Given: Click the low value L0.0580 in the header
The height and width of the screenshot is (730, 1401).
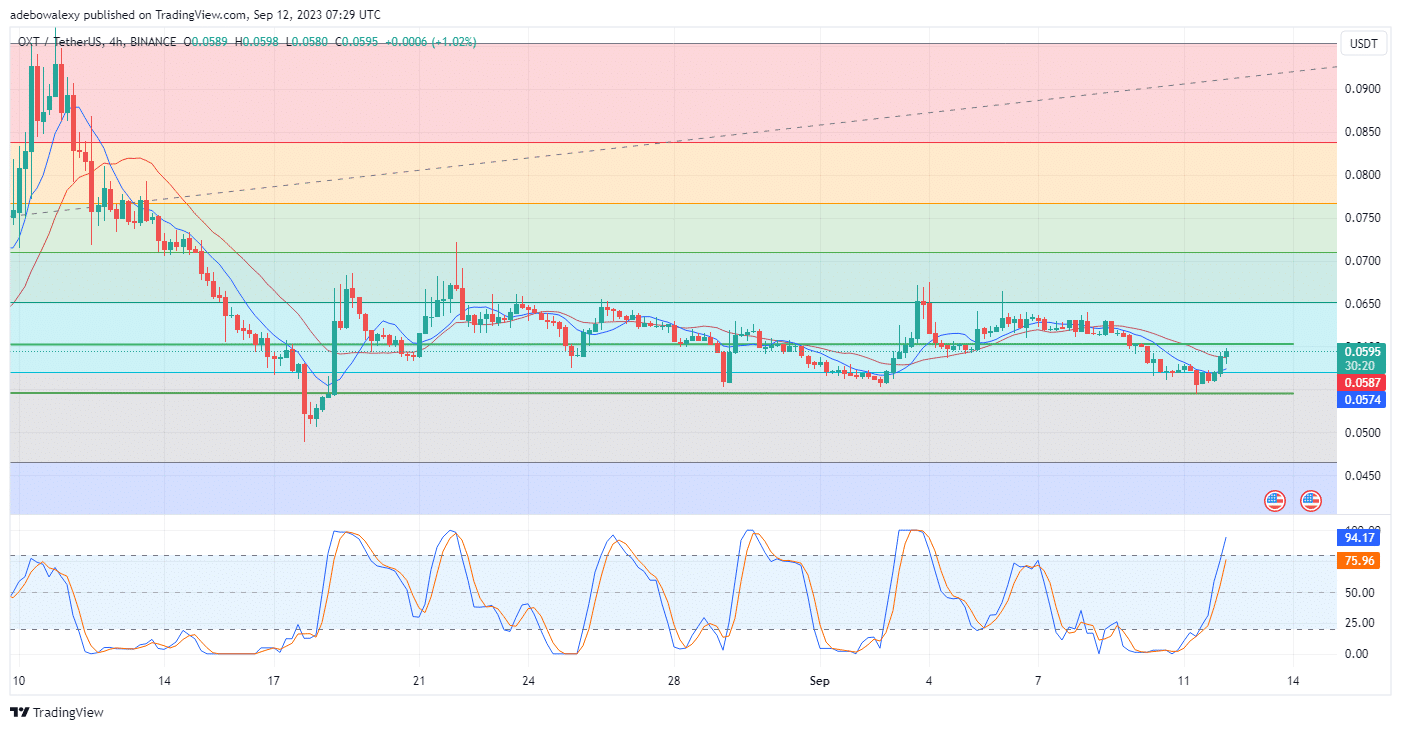Looking at the screenshot, I should (307, 42).
